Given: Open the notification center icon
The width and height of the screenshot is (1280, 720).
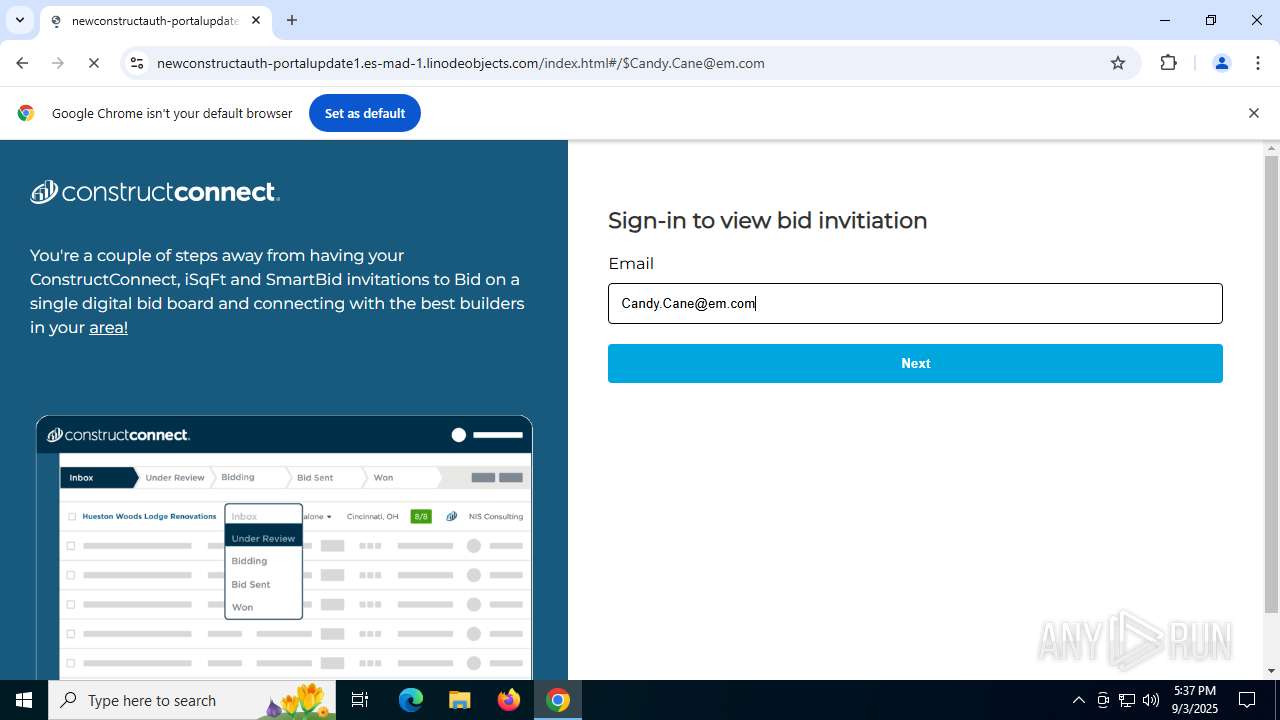Looking at the screenshot, I should [1247, 700].
